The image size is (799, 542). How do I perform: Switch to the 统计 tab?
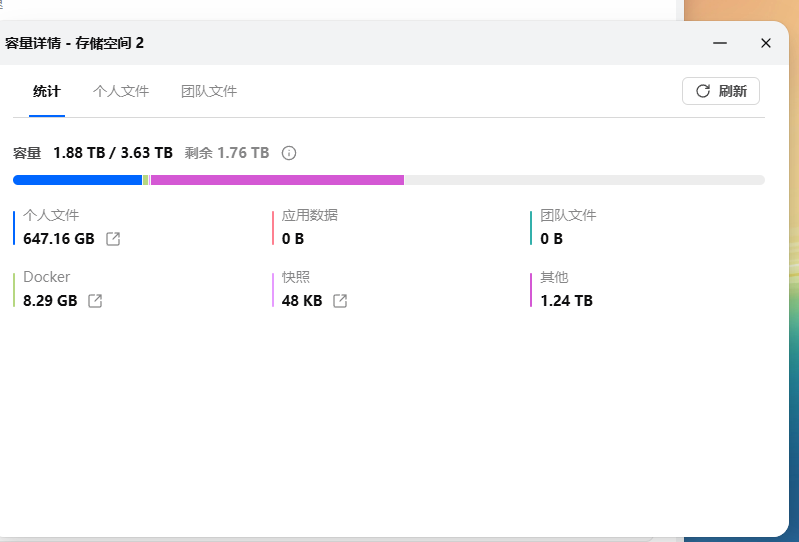pyautogui.click(x=47, y=91)
